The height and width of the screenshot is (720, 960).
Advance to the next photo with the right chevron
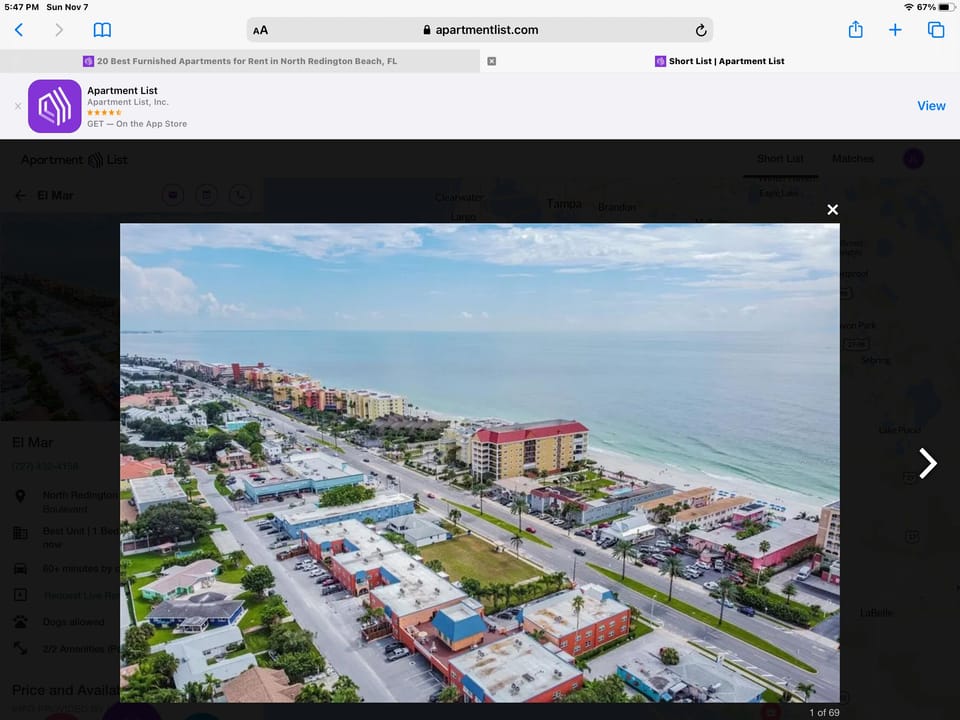pyautogui.click(x=927, y=463)
